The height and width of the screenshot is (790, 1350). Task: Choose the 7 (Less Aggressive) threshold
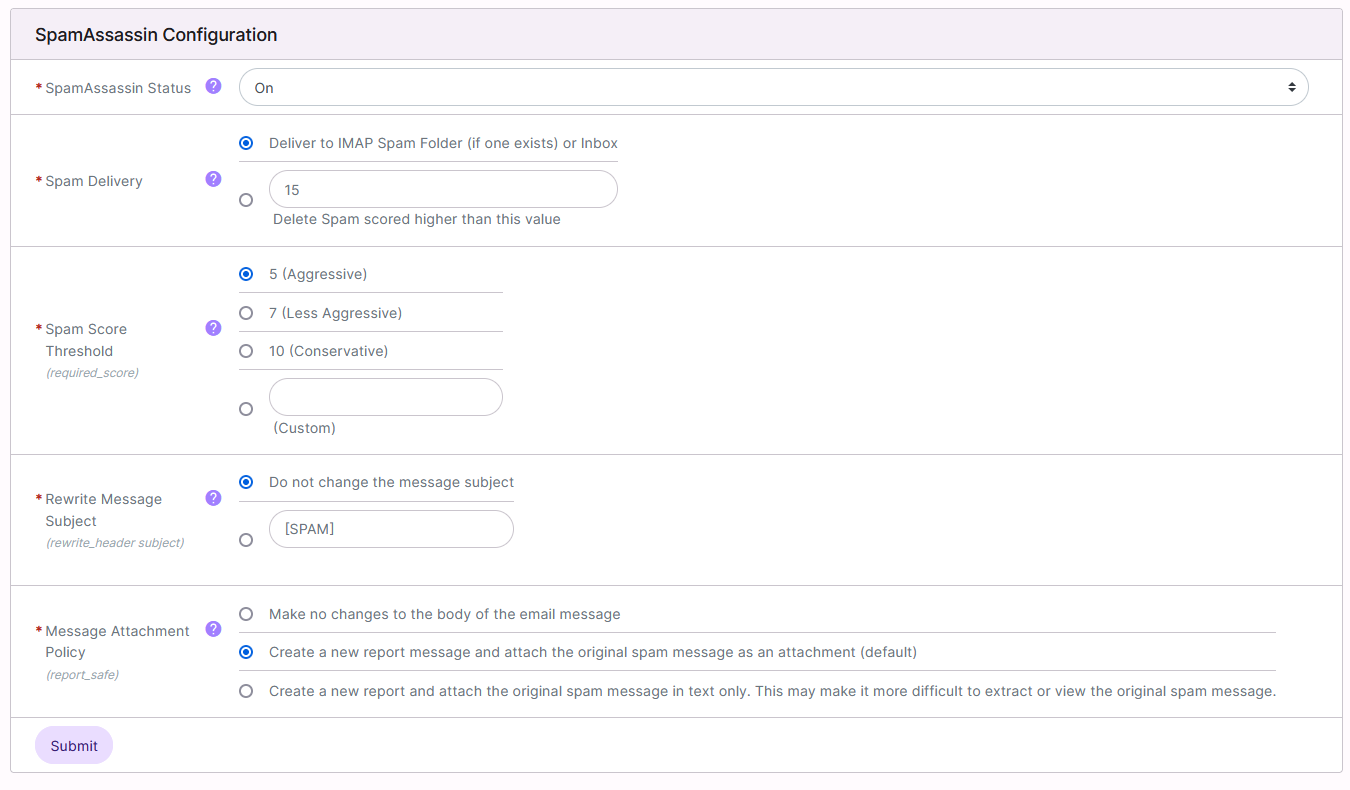tap(246, 313)
